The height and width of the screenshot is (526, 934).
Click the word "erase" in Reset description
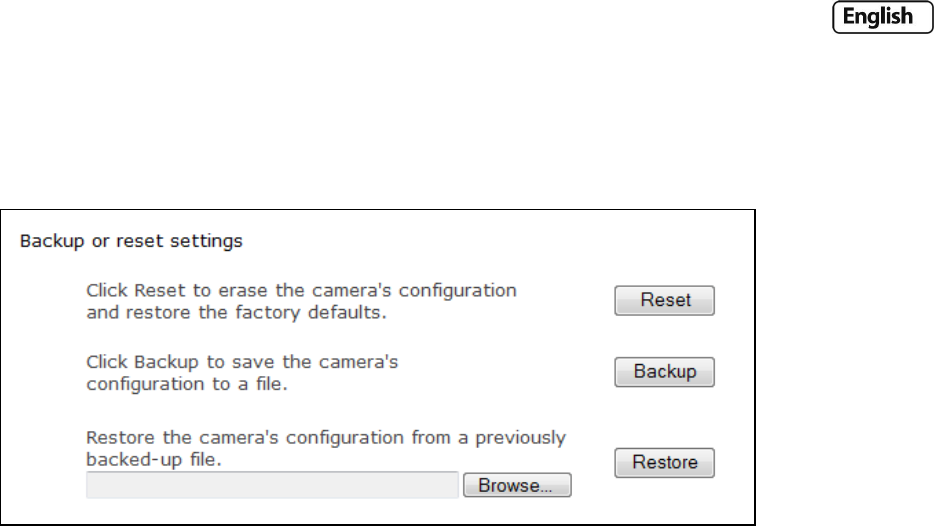(x=240, y=291)
